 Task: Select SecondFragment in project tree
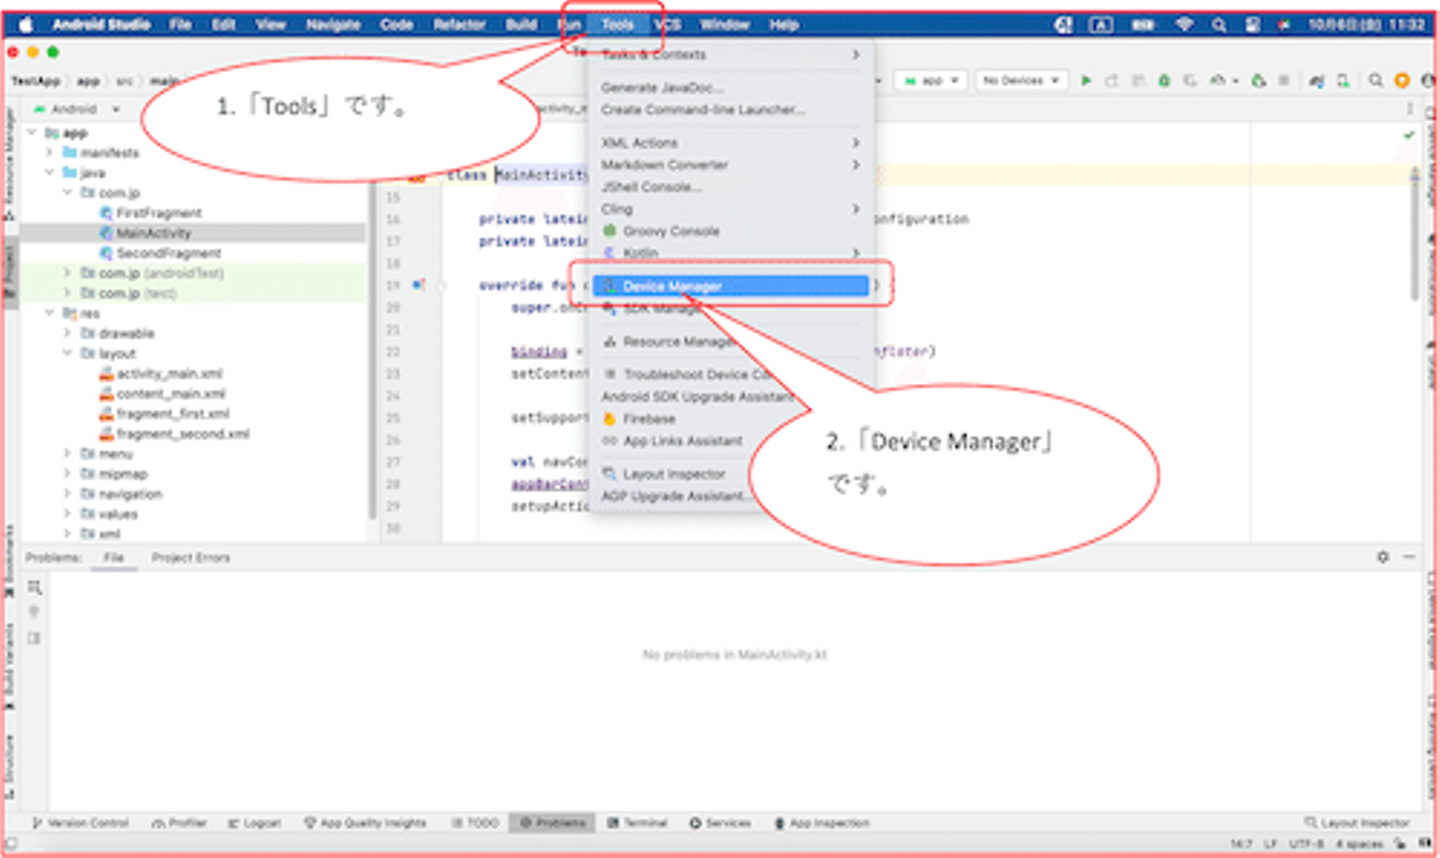(168, 253)
